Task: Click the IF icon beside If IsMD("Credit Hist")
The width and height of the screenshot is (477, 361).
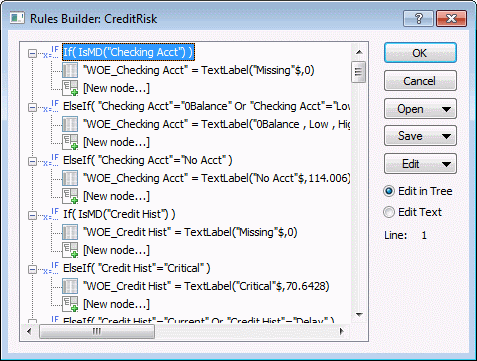Action: [x=51, y=214]
